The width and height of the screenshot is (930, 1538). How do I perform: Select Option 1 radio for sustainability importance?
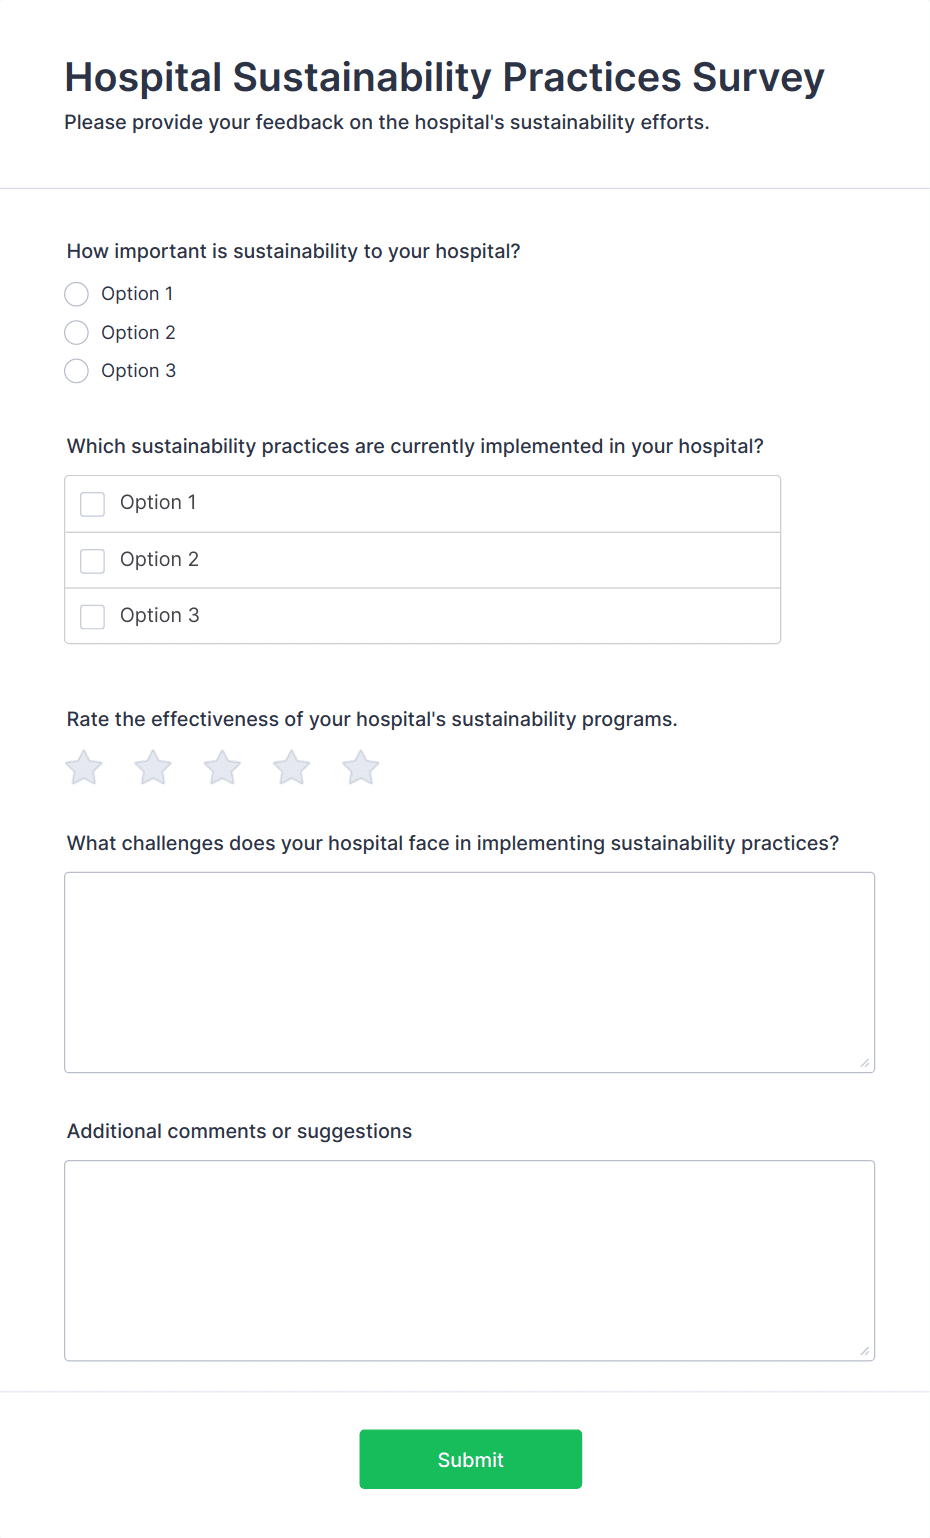pos(77,294)
